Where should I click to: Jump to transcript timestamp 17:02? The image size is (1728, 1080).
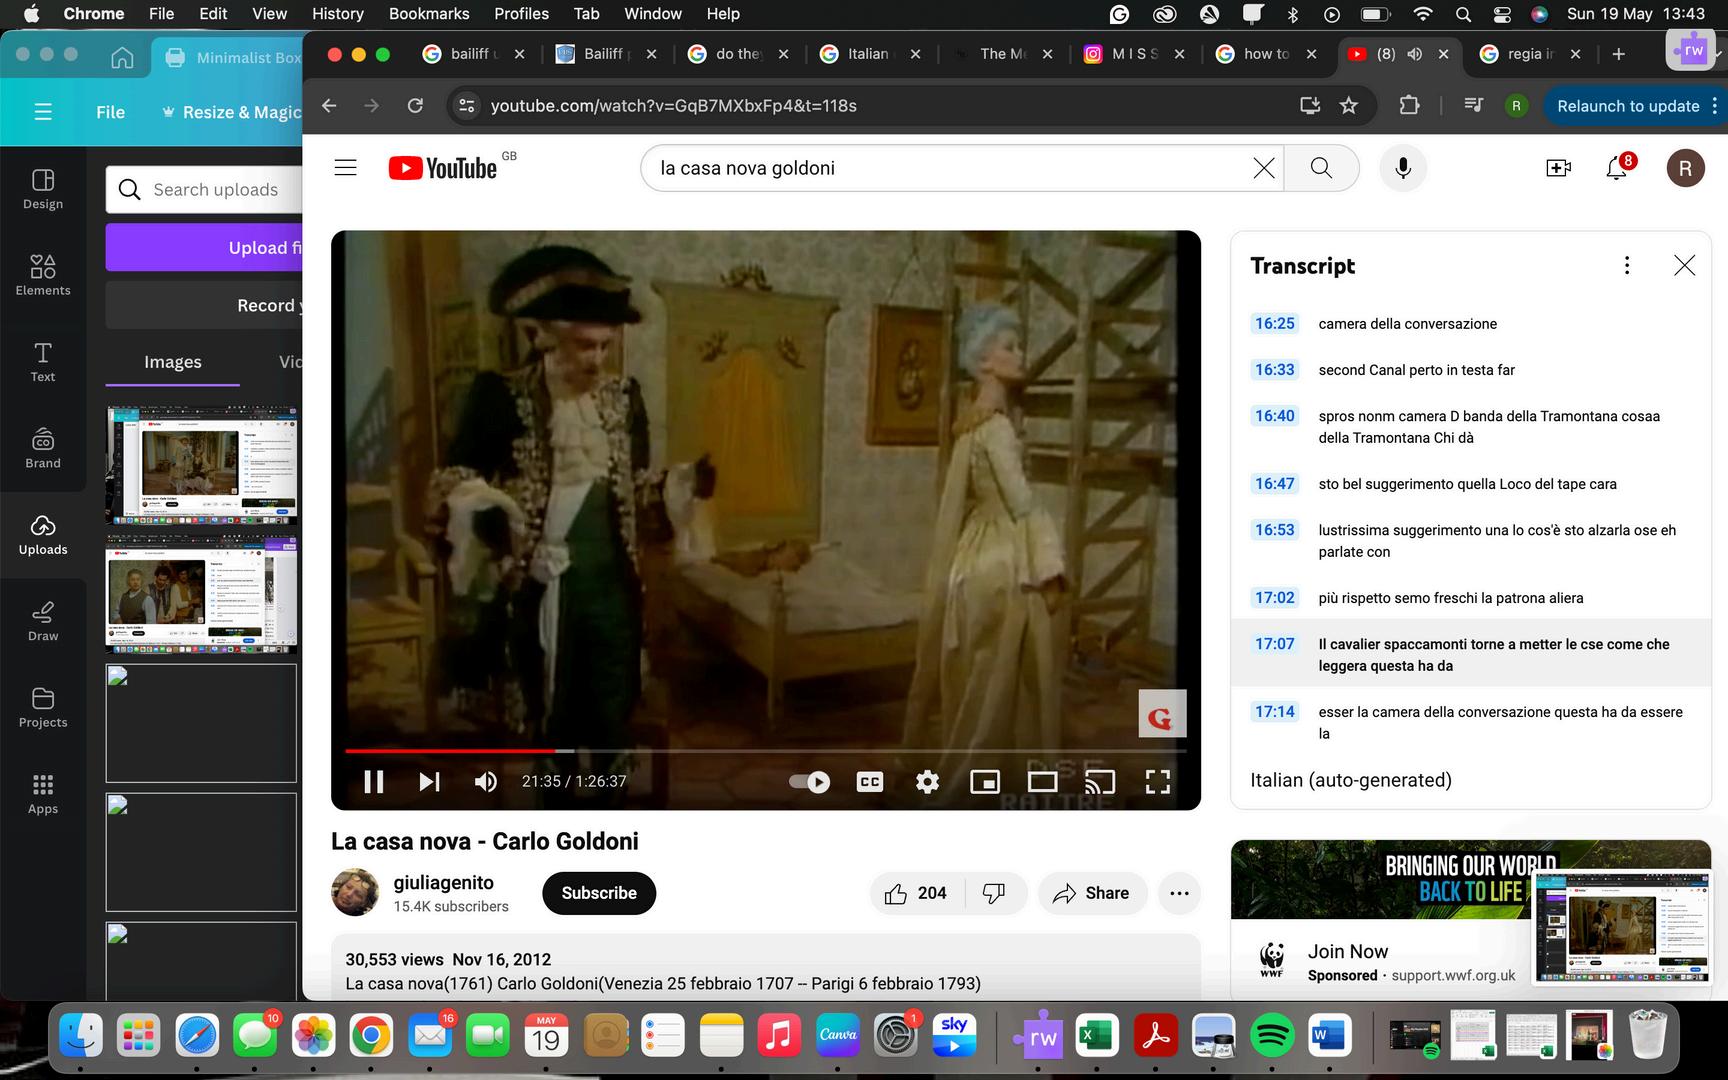point(1275,598)
